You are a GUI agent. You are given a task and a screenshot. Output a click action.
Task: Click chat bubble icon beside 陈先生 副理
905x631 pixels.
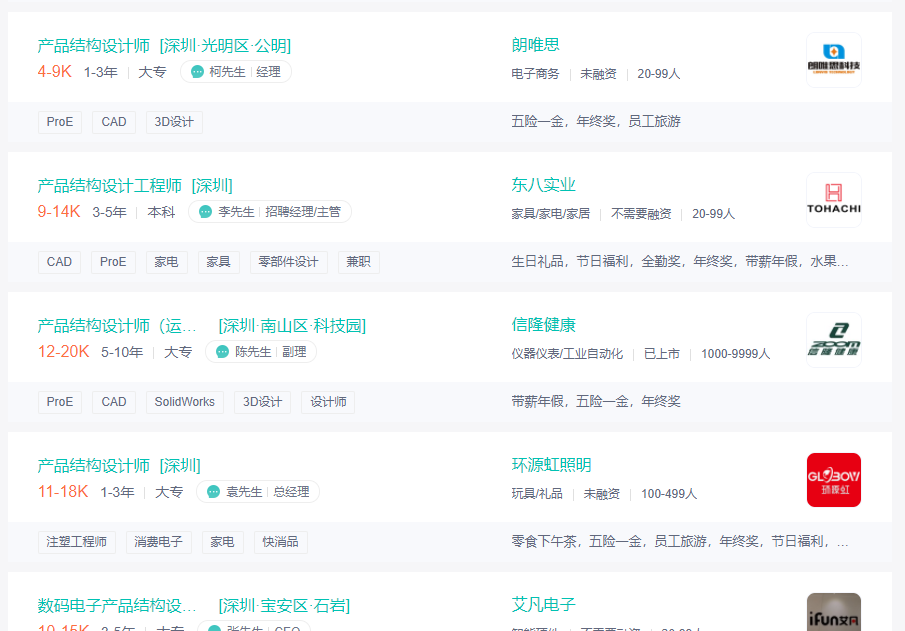(222, 352)
